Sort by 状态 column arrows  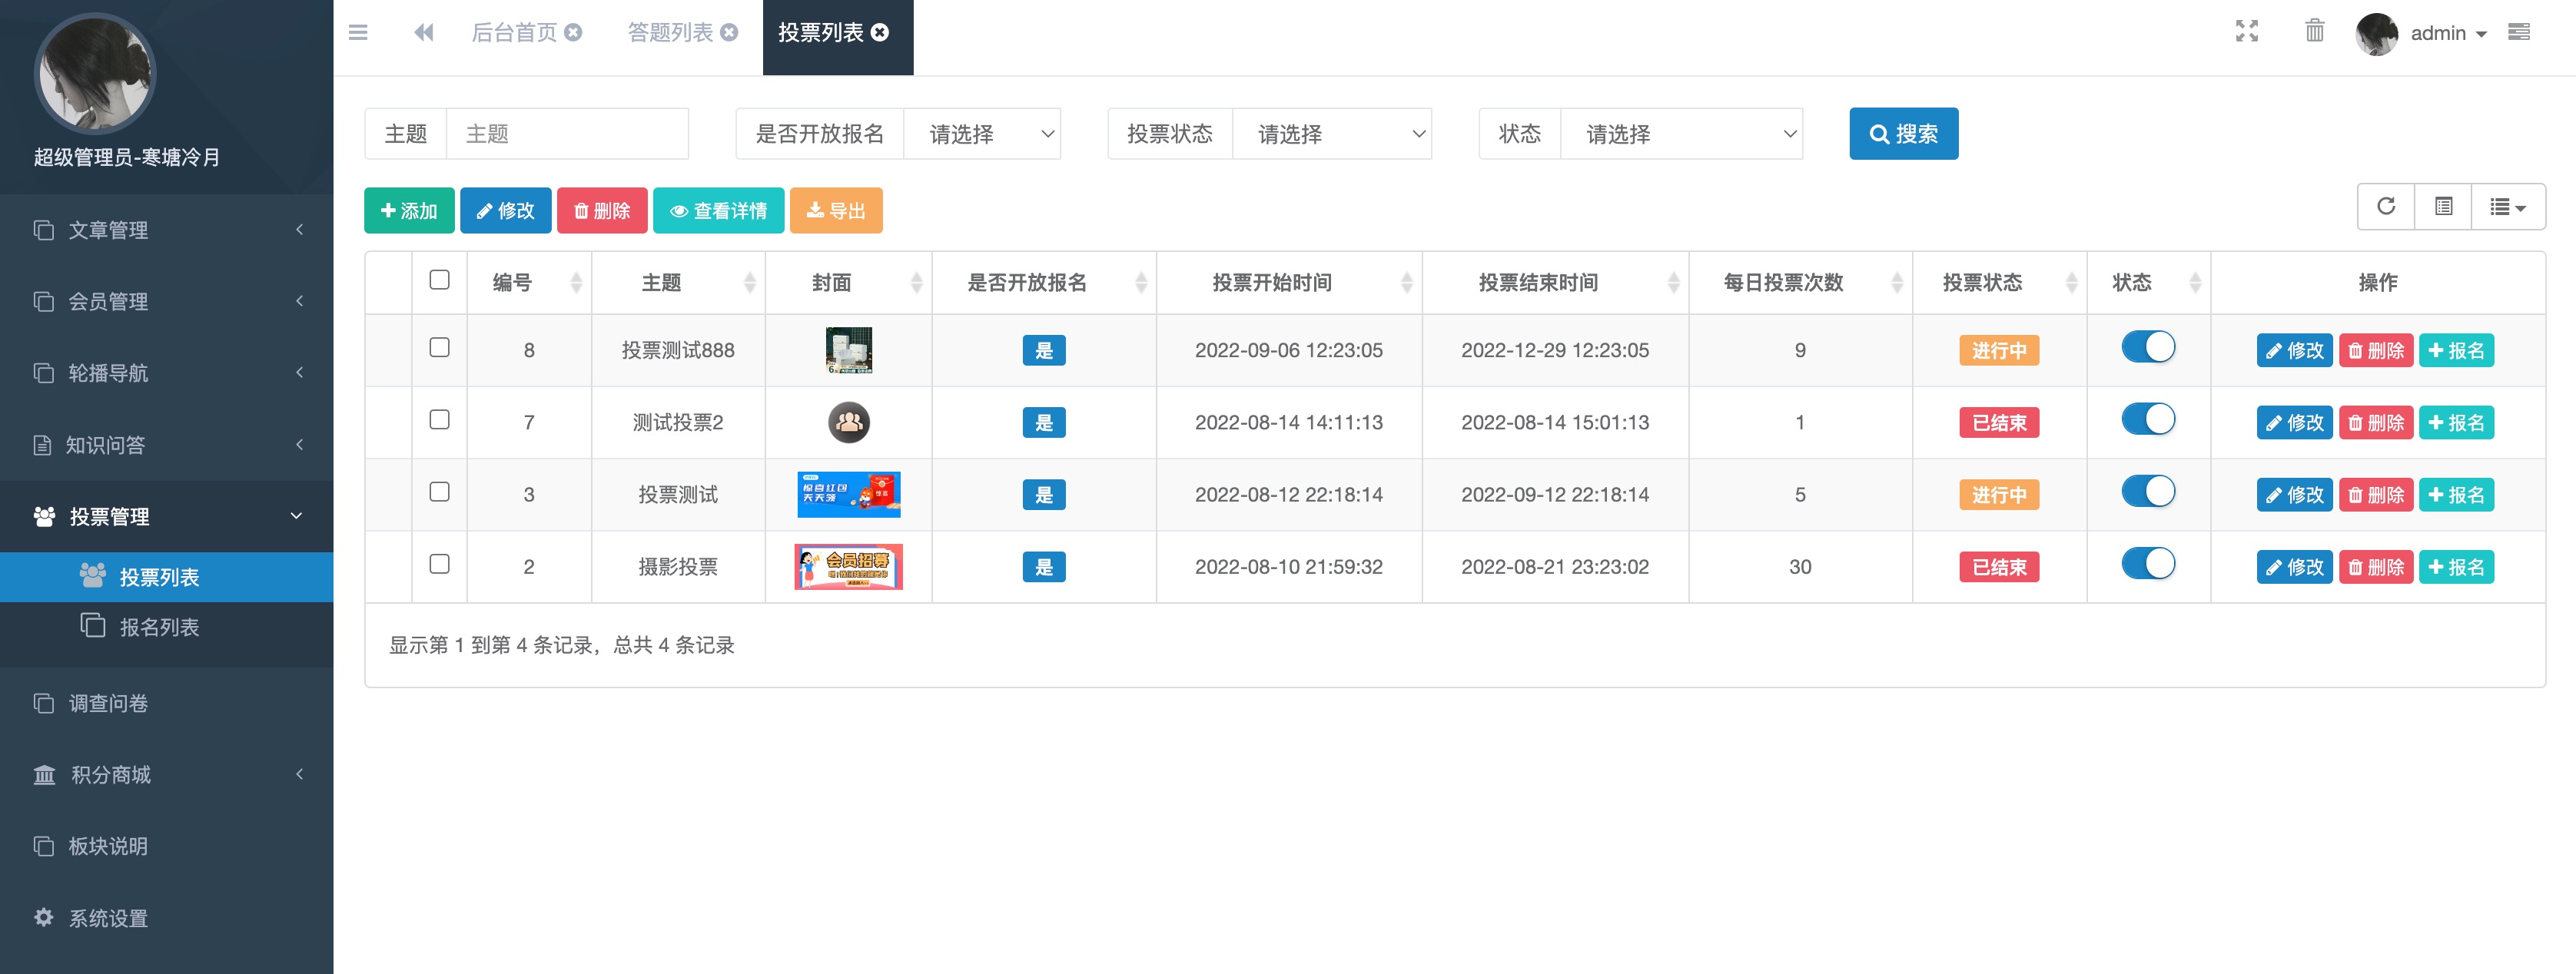tap(2196, 283)
